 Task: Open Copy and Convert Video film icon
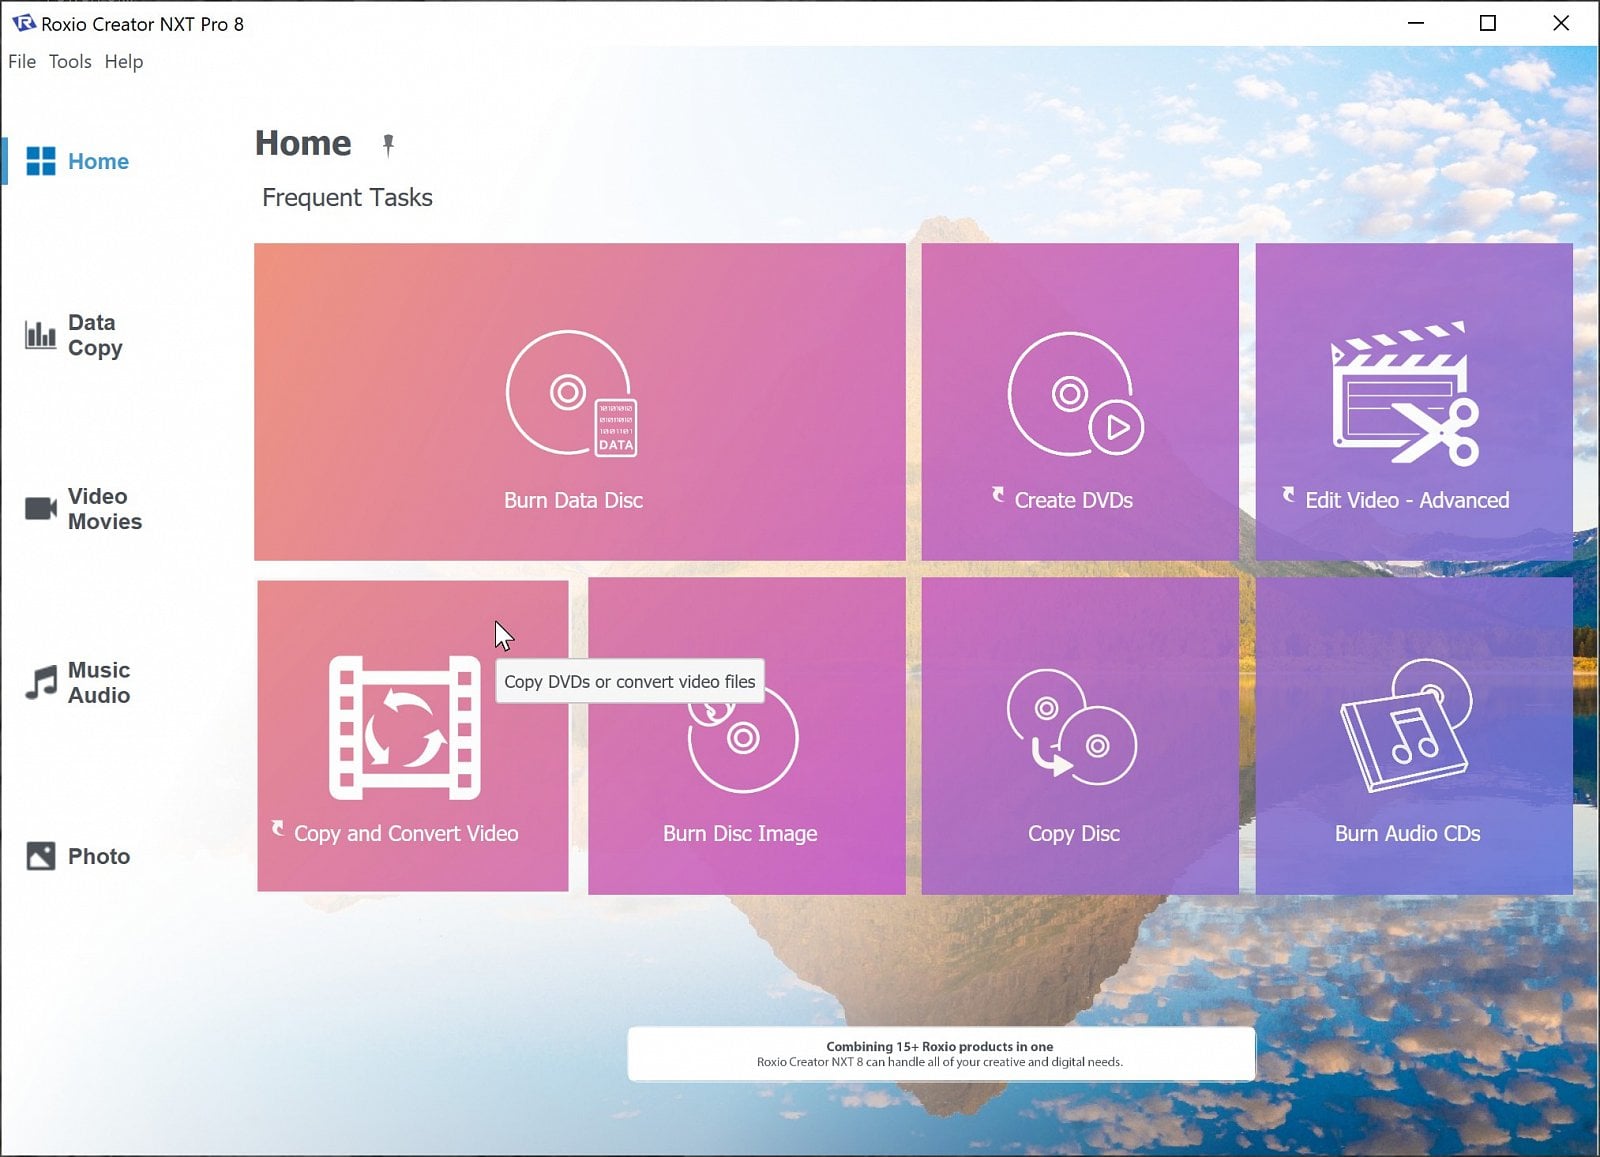click(x=405, y=727)
